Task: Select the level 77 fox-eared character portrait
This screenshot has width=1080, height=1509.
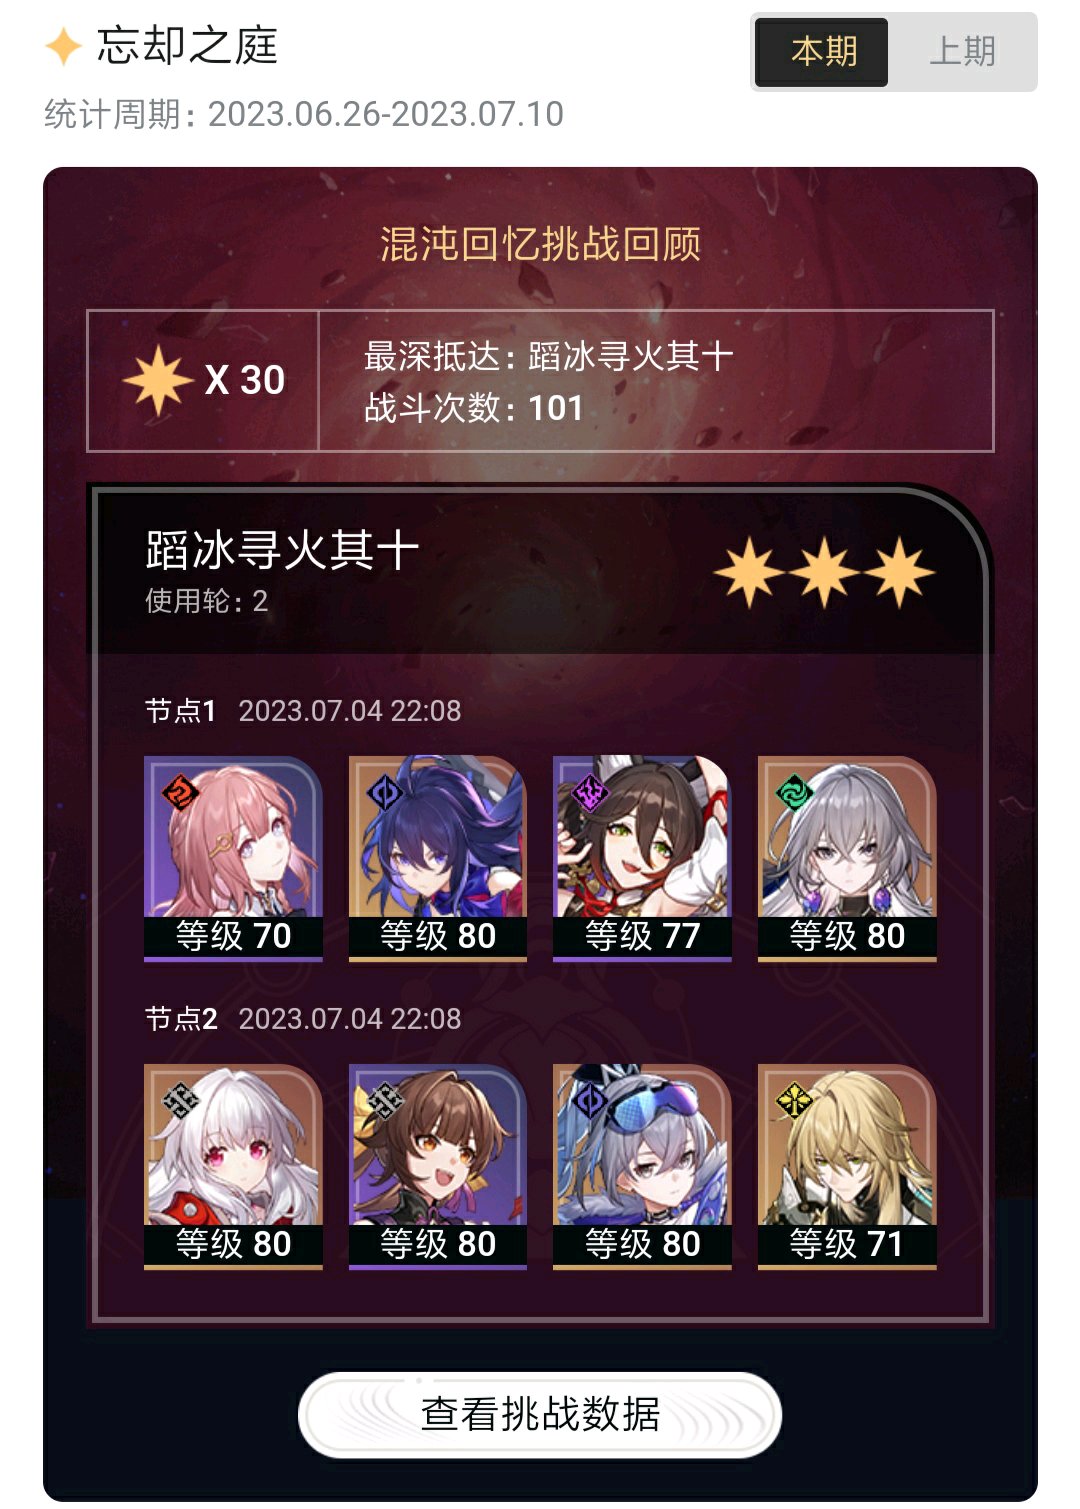Action: point(642,859)
